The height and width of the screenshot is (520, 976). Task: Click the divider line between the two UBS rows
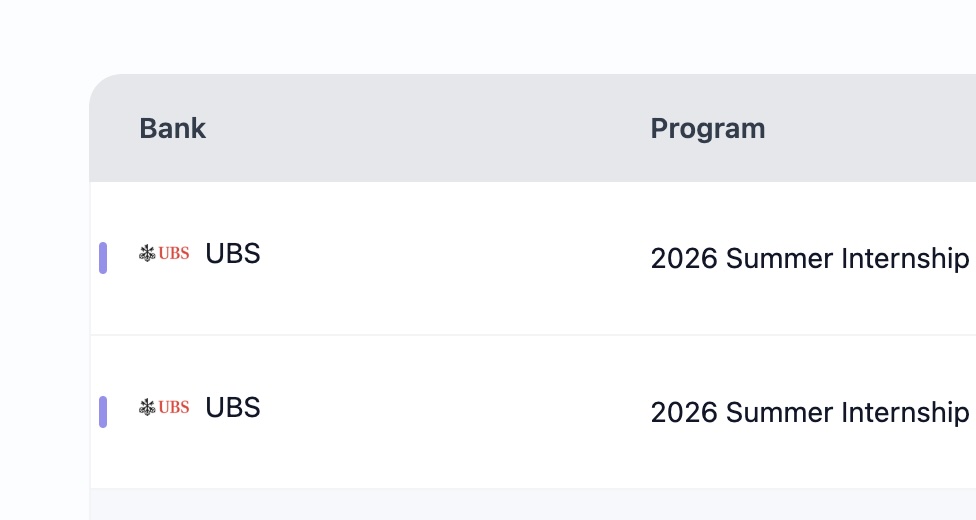(500, 335)
